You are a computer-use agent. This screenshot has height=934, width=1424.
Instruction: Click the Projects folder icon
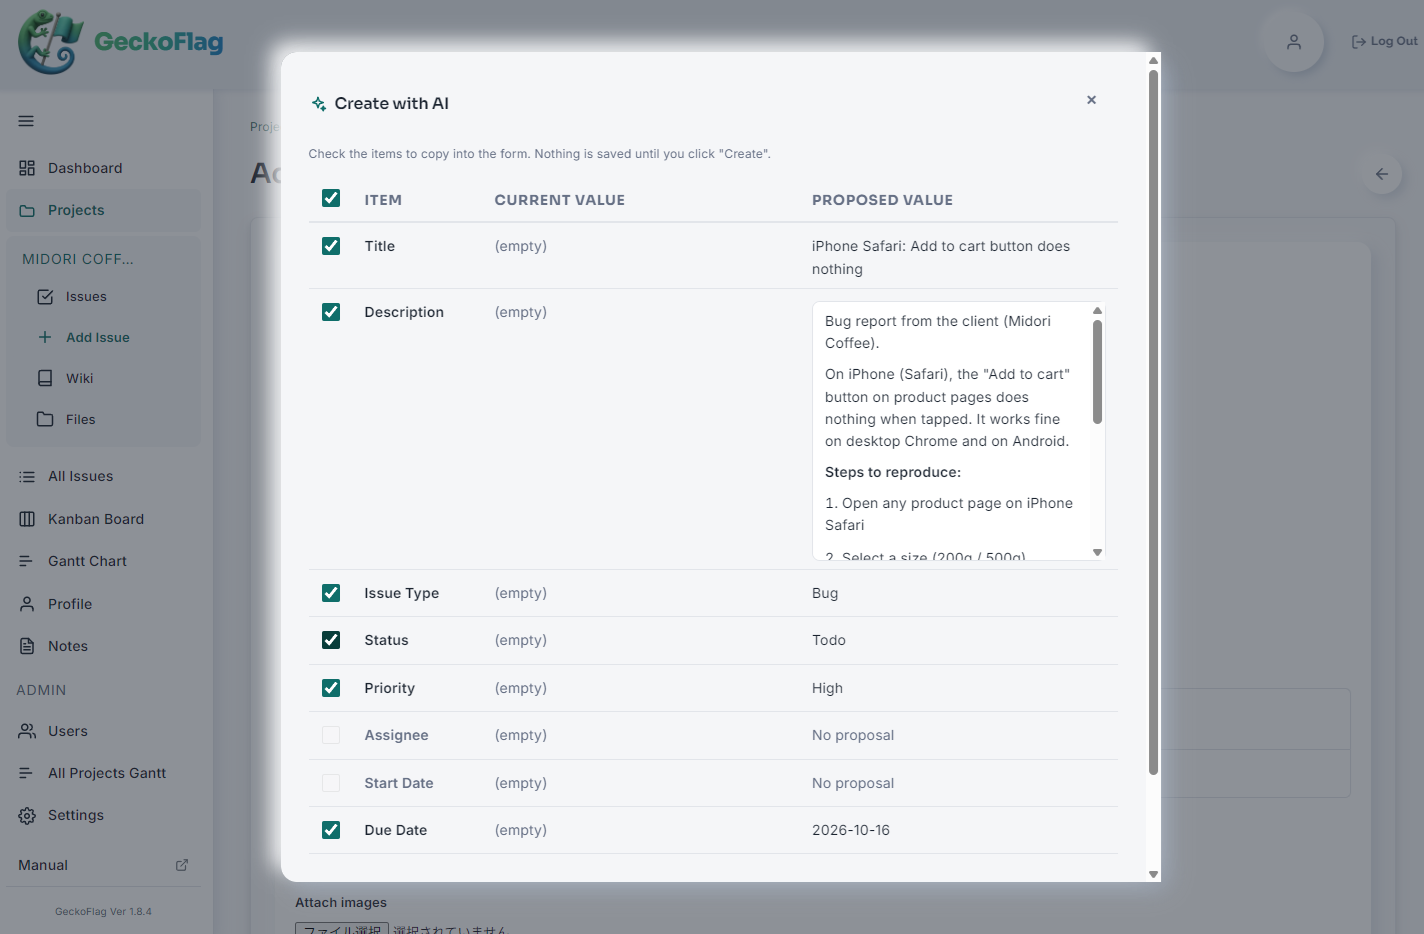click(27, 211)
